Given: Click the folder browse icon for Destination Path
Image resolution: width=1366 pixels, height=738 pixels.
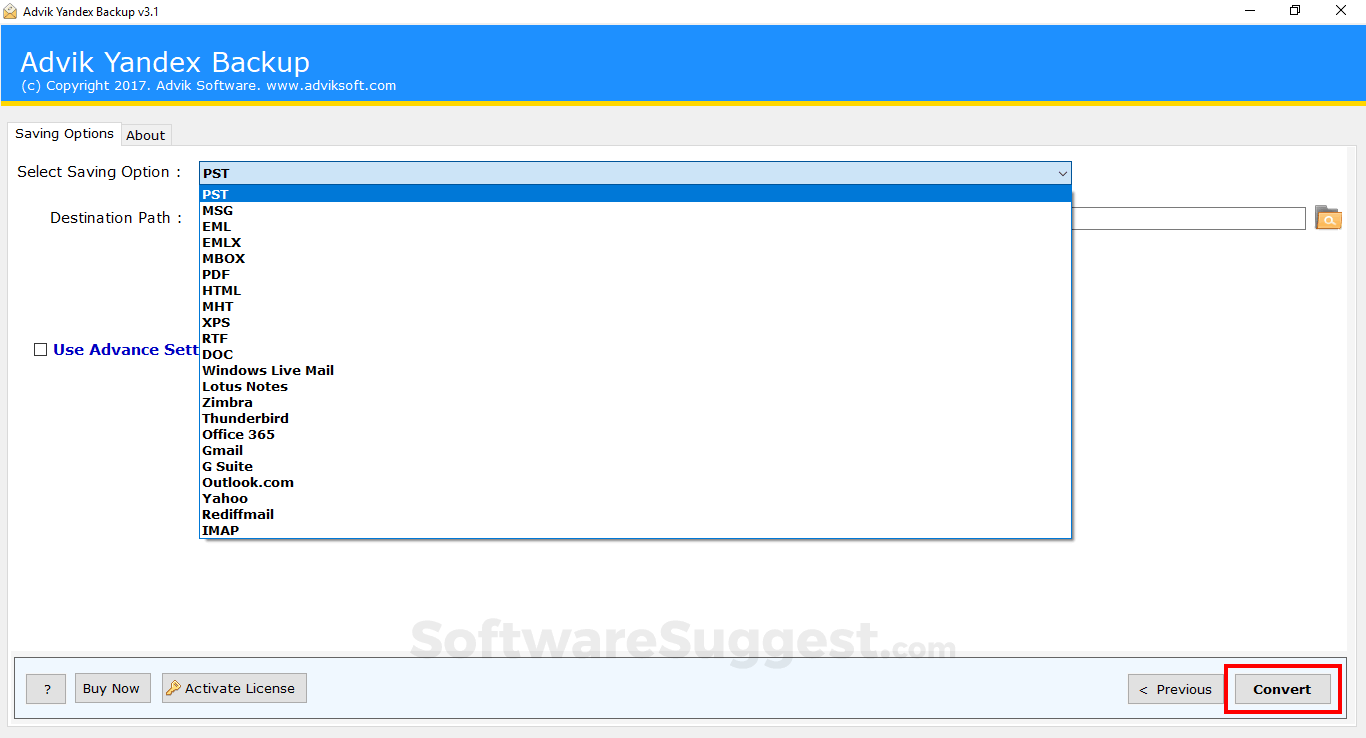Looking at the screenshot, I should pos(1328,218).
